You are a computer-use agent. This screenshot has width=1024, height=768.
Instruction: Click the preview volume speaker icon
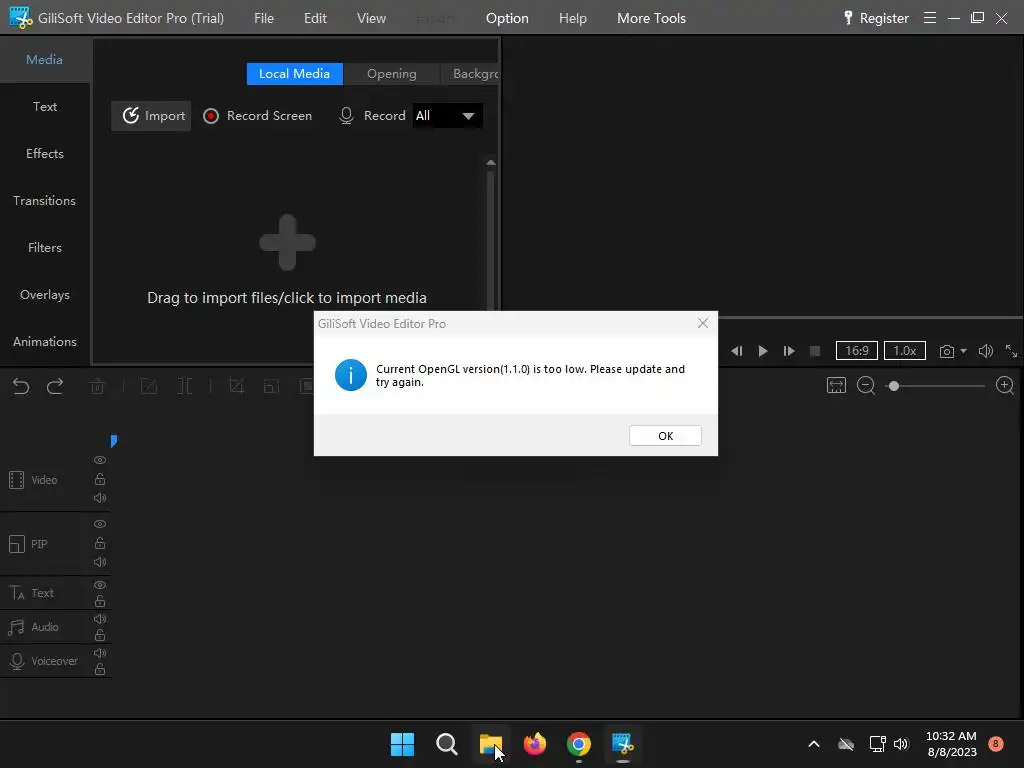point(985,351)
